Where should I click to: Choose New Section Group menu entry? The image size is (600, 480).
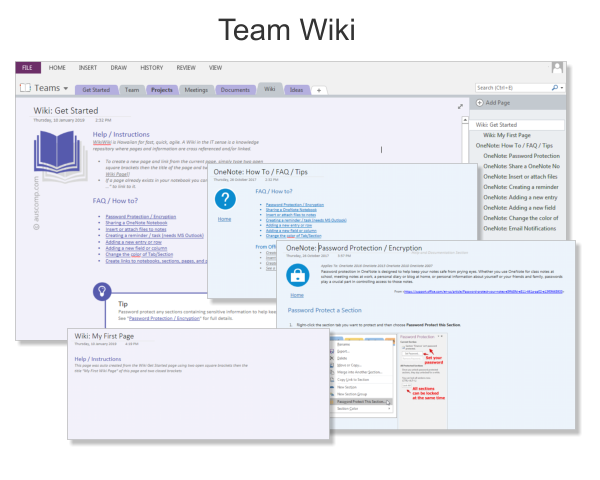[352, 394]
